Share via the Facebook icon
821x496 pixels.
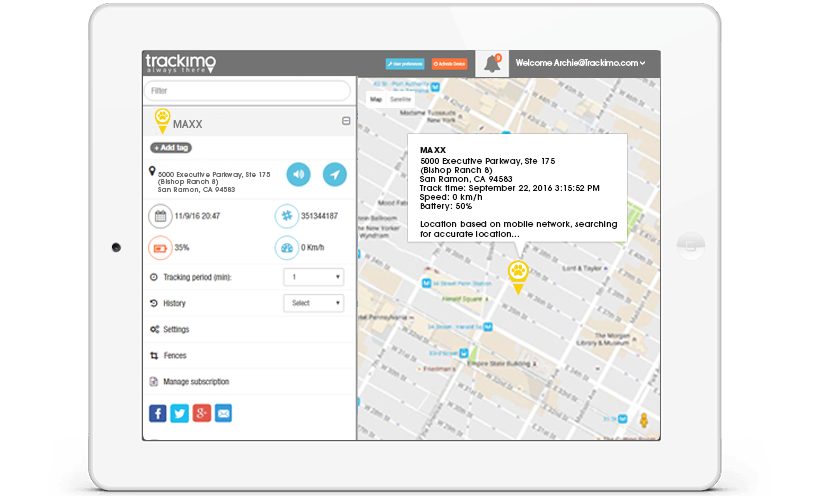click(x=158, y=413)
